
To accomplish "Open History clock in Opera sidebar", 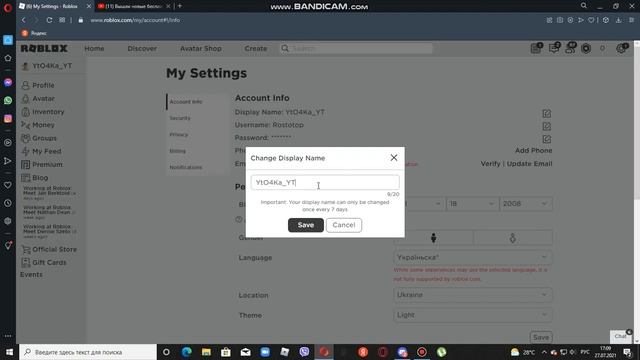I will [8, 203].
